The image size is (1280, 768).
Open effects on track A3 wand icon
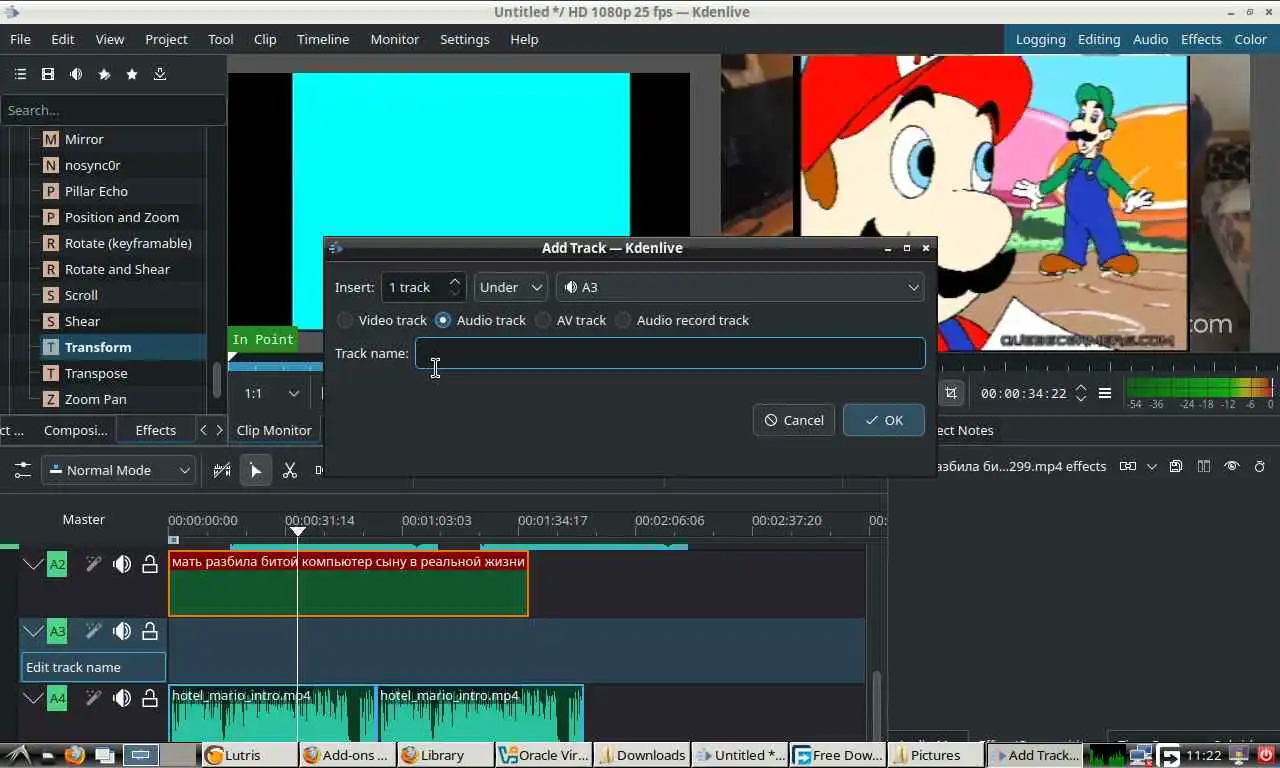pyautogui.click(x=93, y=631)
